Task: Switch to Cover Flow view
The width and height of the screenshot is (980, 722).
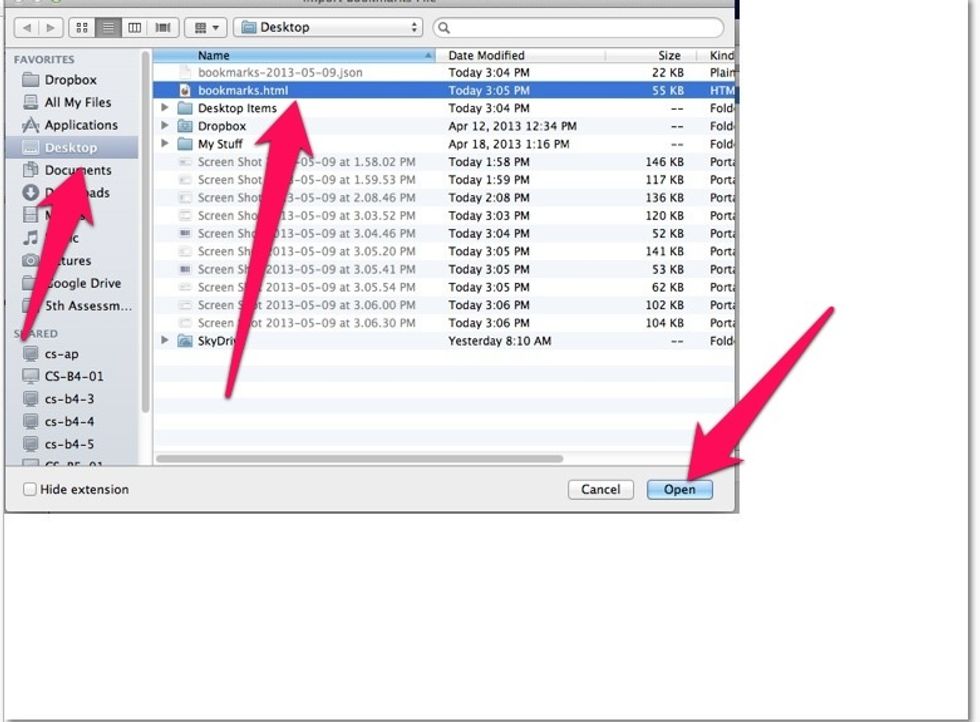Action: pos(162,27)
